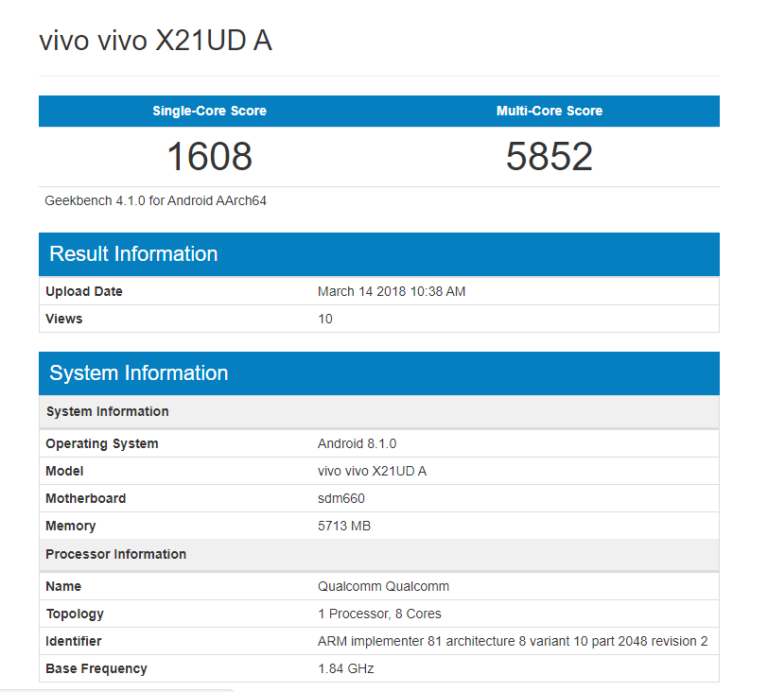Select the 'Identifier' label
The width and height of the screenshot is (768, 692).
tap(73, 642)
